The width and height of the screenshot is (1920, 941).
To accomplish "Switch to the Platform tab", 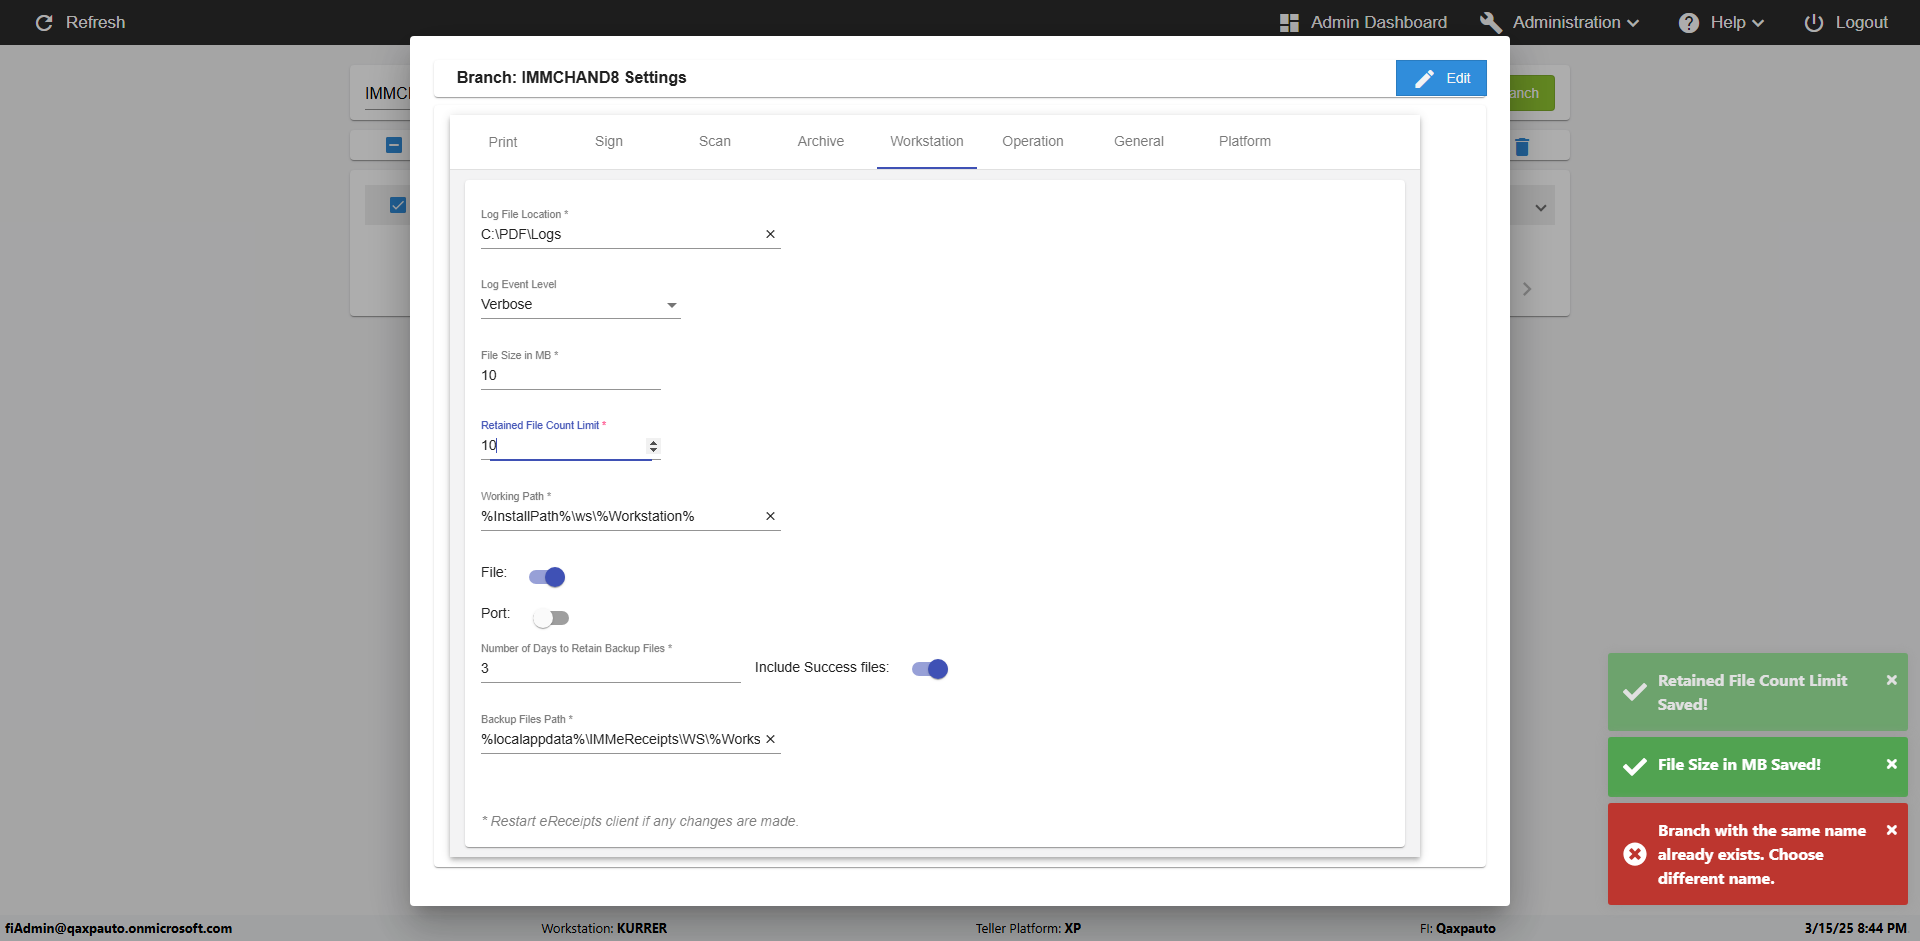I will point(1244,141).
